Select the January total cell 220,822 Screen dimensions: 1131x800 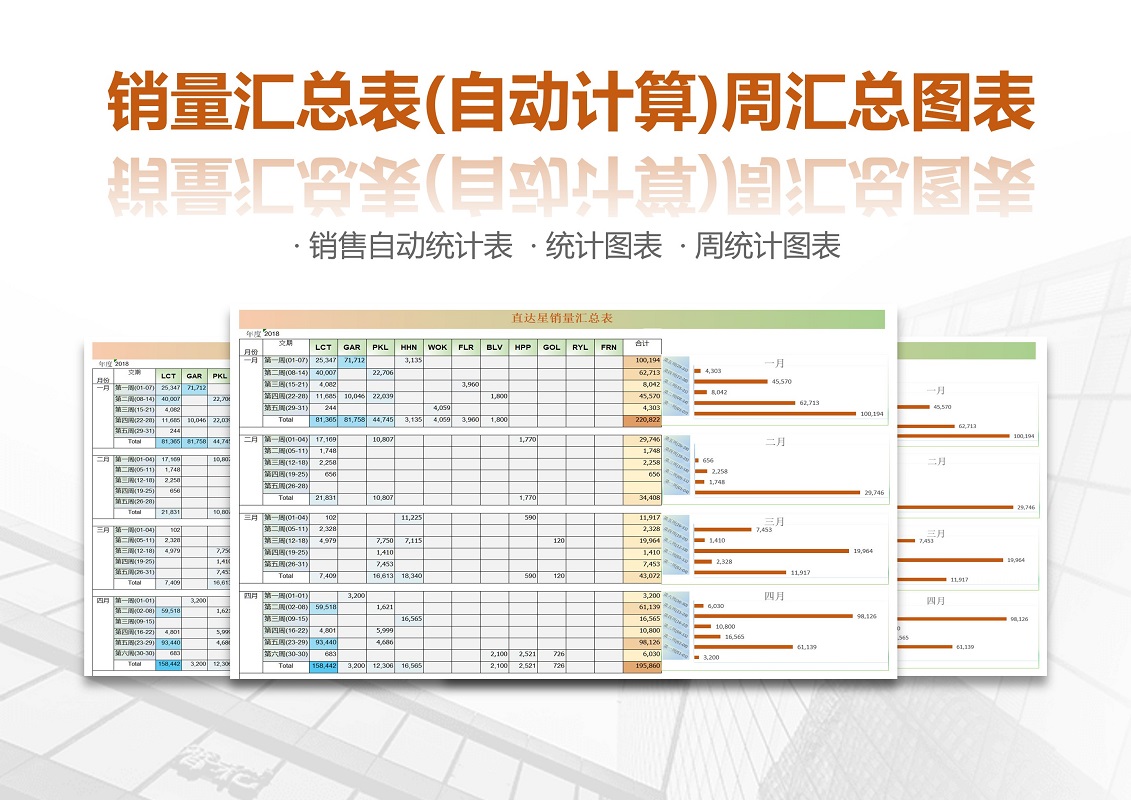pos(643,420)
